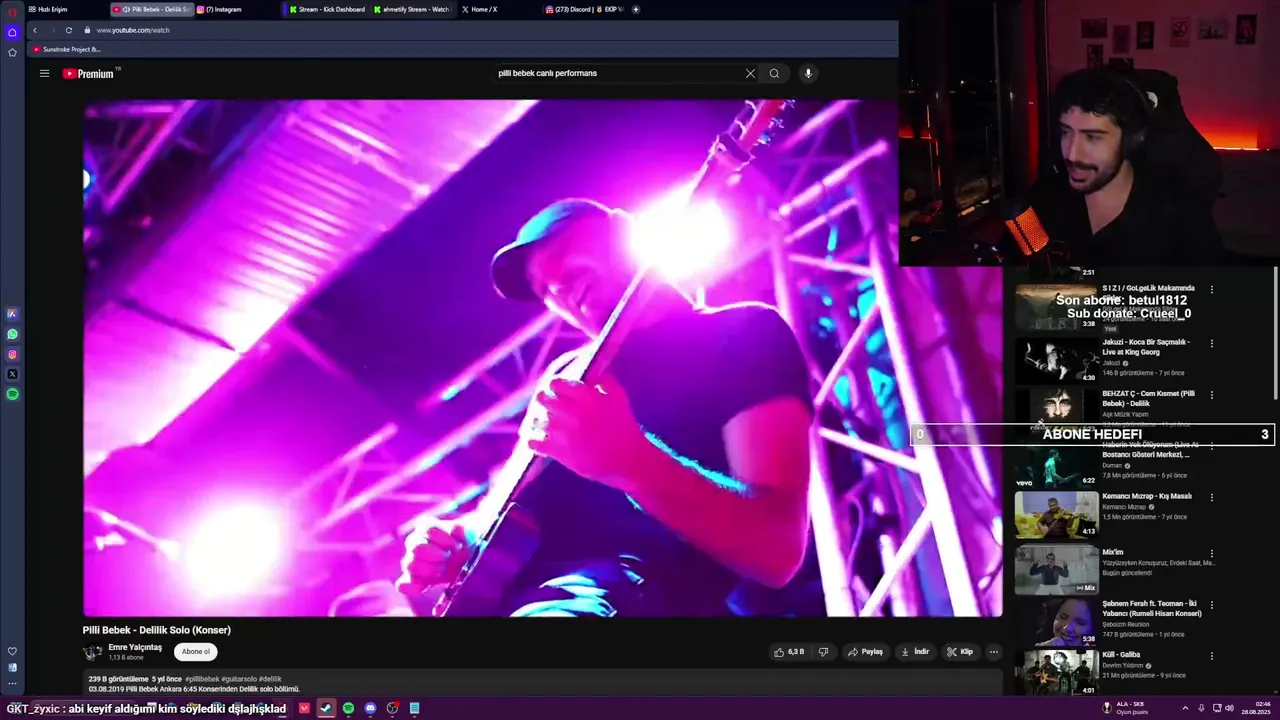The width and height of the screenshot is (1280, 720).
Task: Open options for Mix'im suggestion
Action: coord(1211,552)
